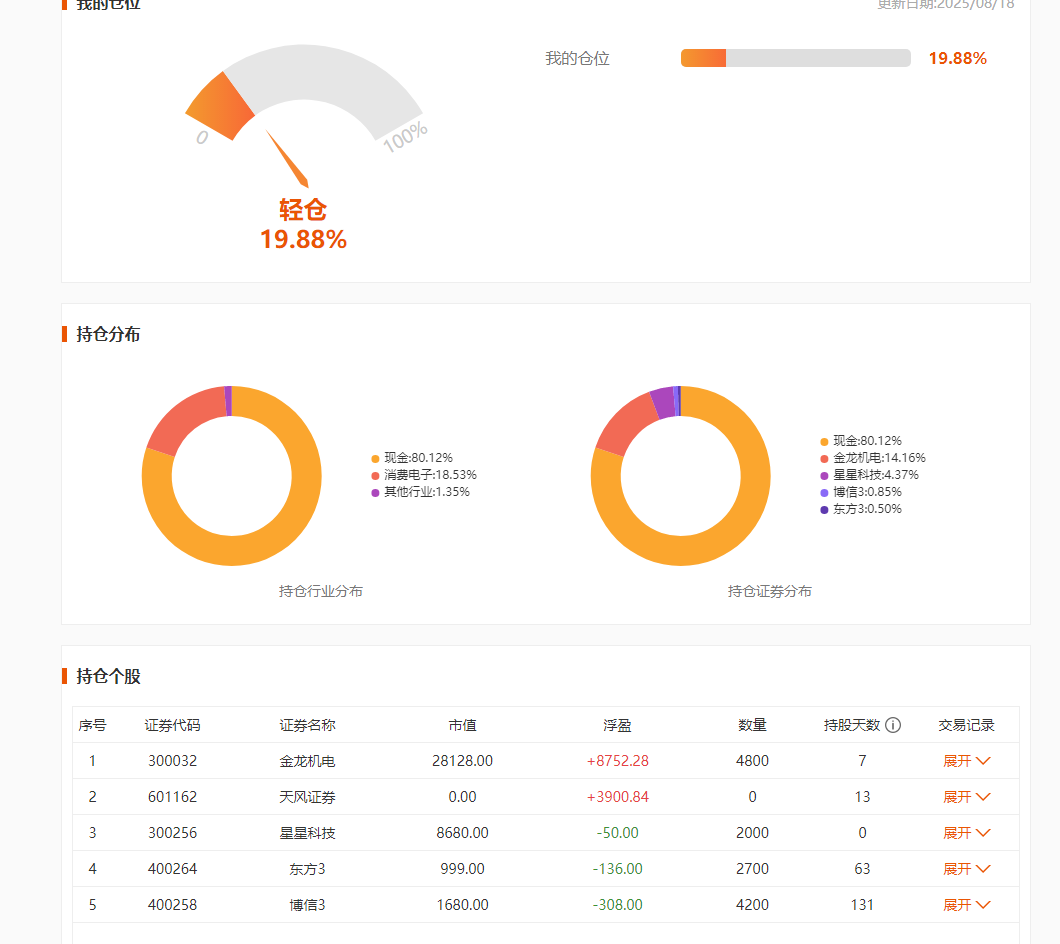Select stock code 300256
The image size is (1060, 944).
[x=172, y=832]
